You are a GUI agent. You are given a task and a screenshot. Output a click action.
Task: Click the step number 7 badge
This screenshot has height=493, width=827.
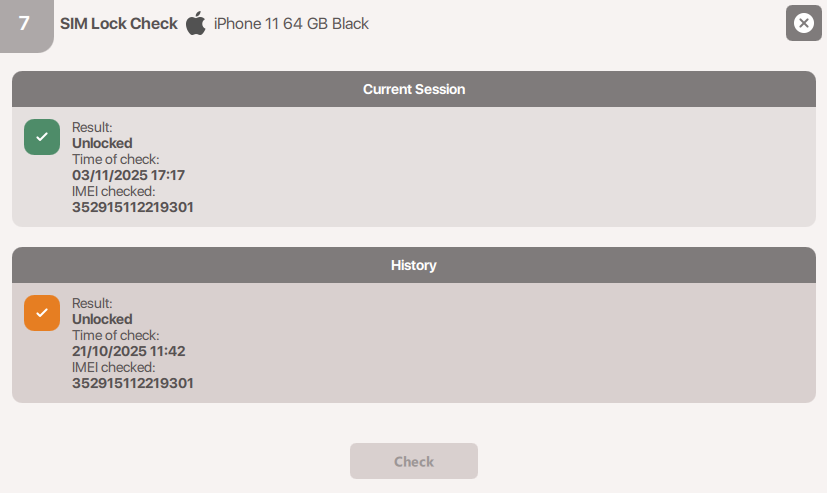[x=24, y=23]
